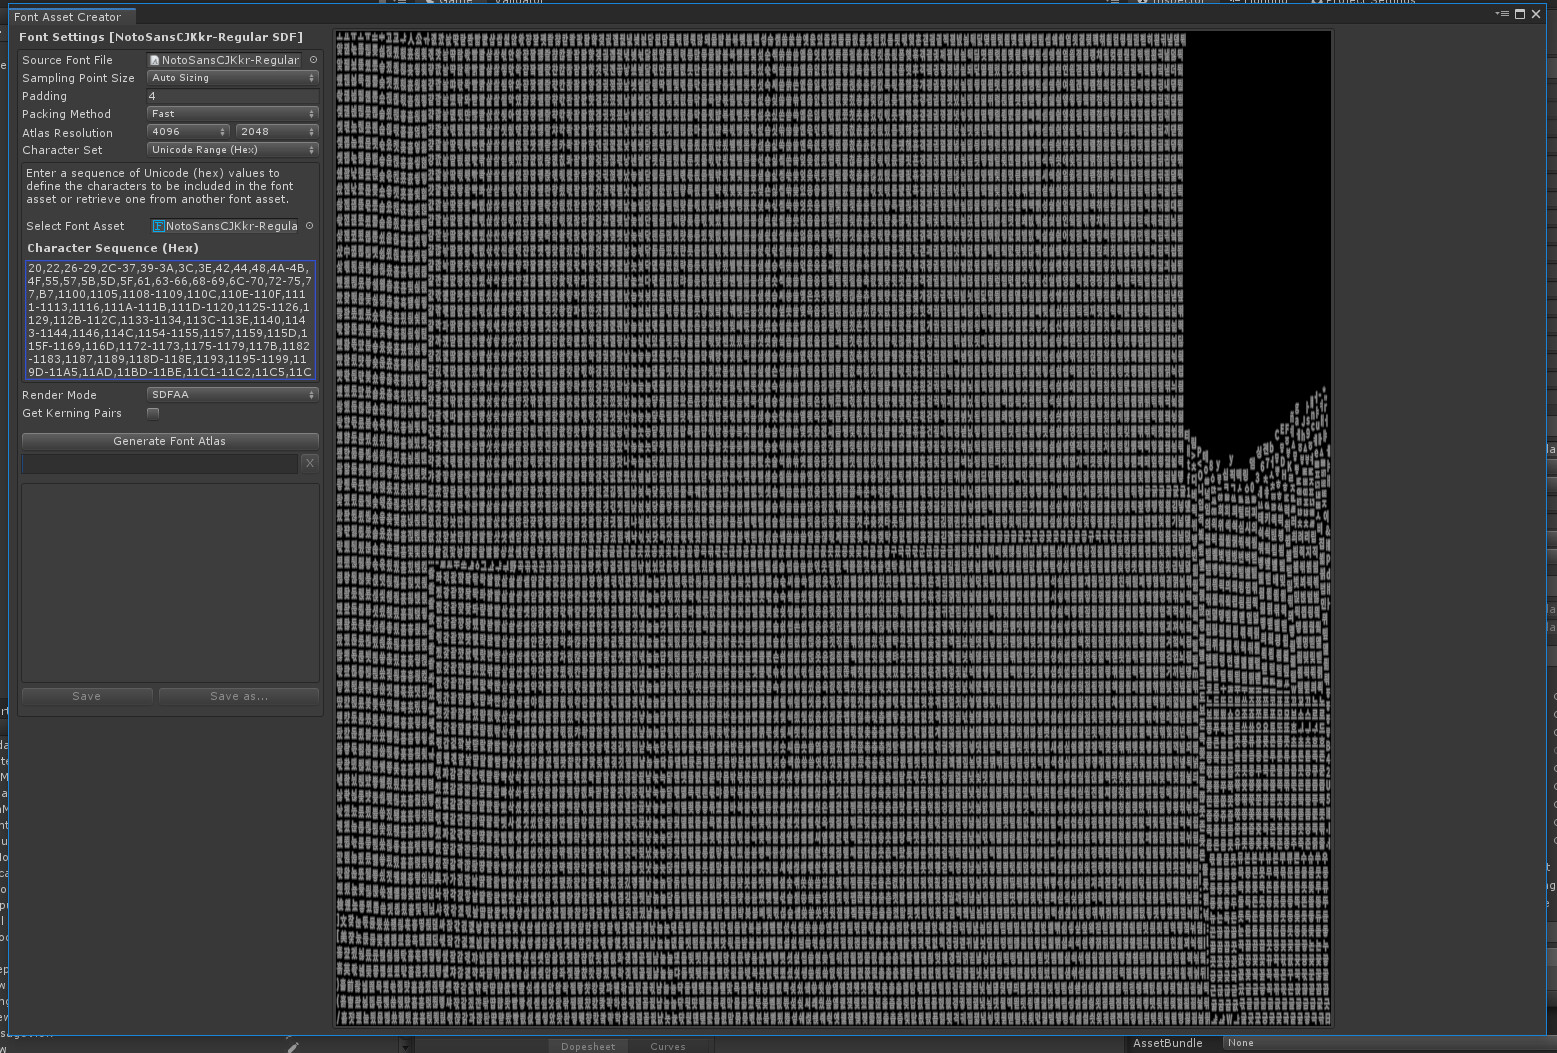Enable the Get Kerning Pairs checkbox
1557x1053 pixels.
click(x=152, y=413)
